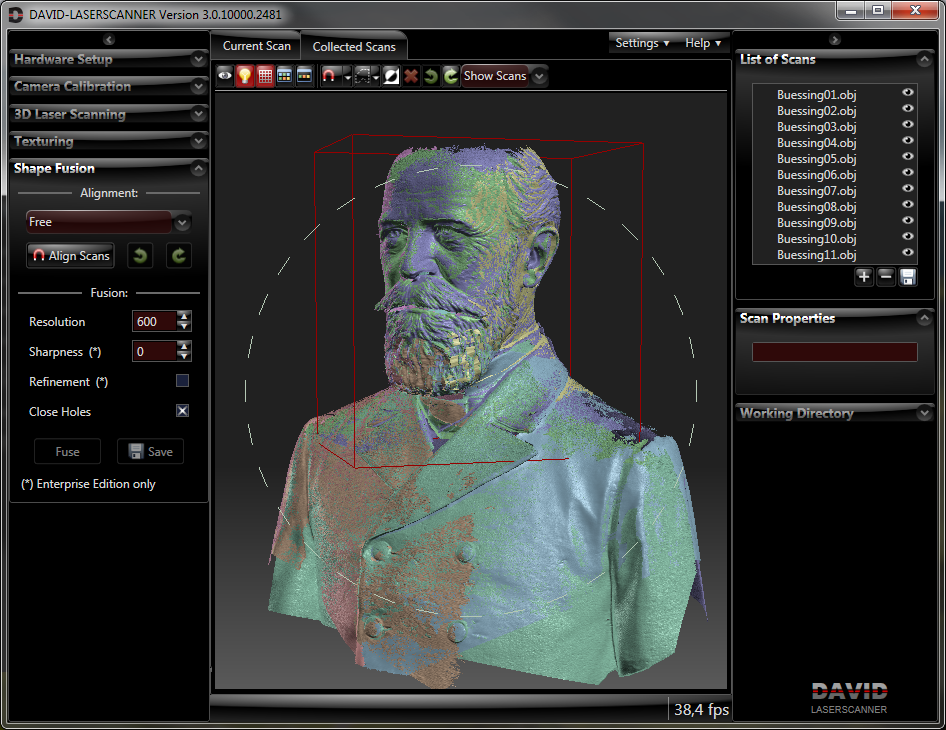Click the Sharpness value field
Screen dimensions: 946x730
tap(154, 352)
